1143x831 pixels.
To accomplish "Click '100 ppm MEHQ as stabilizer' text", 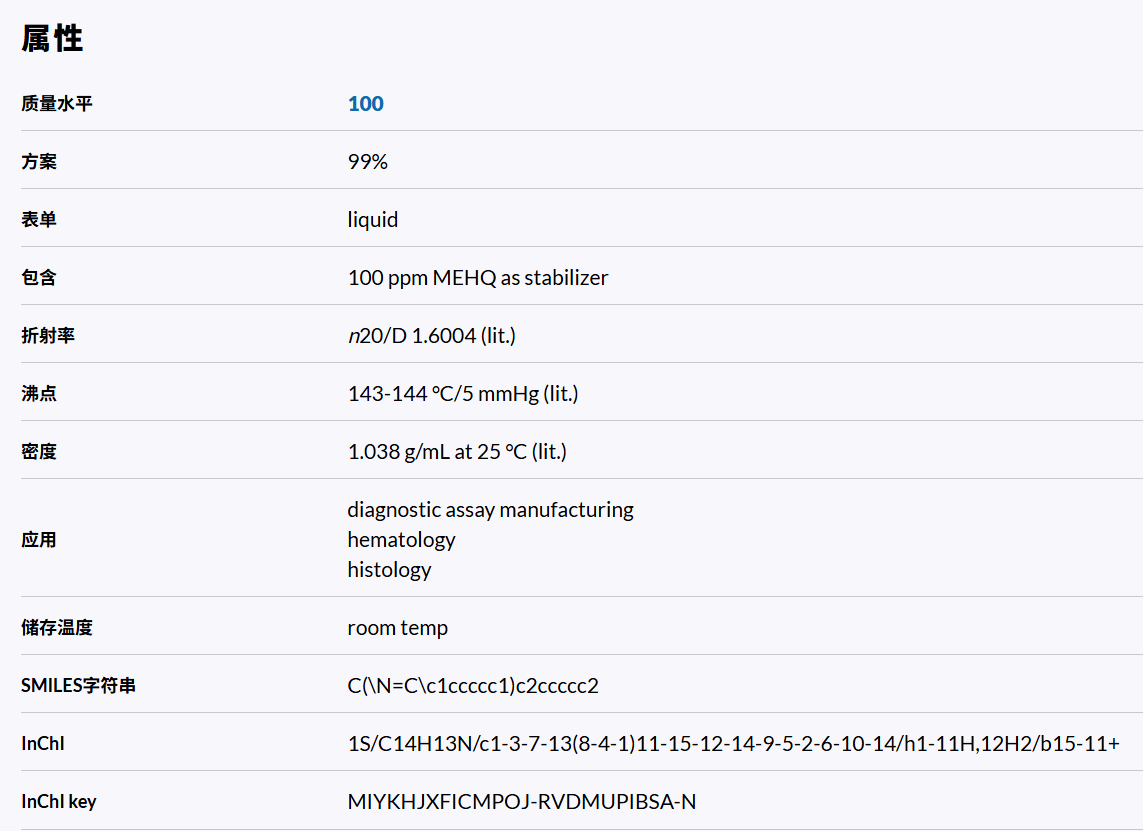I will (477, 278).
